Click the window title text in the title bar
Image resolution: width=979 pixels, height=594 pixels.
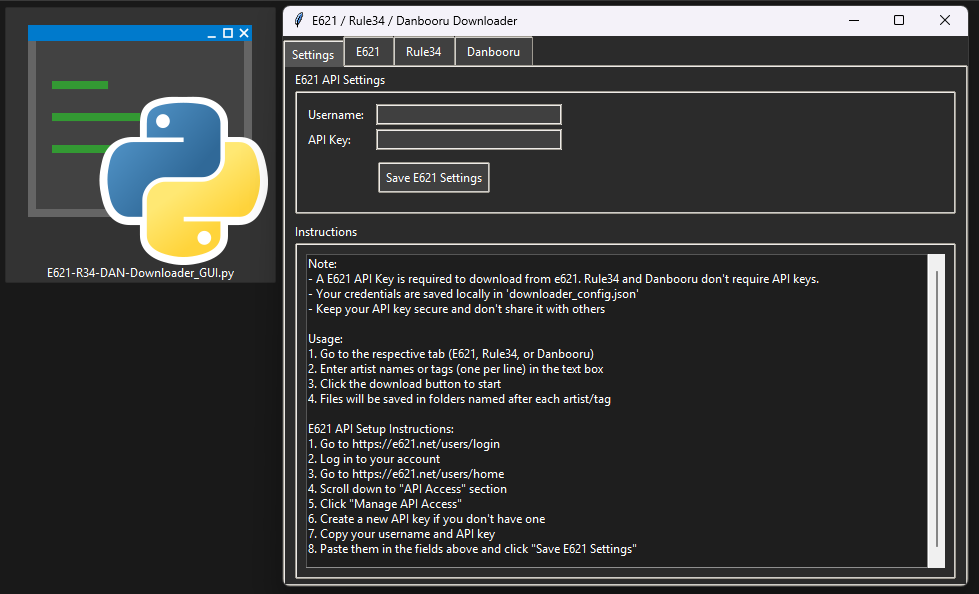click(414, 20)
